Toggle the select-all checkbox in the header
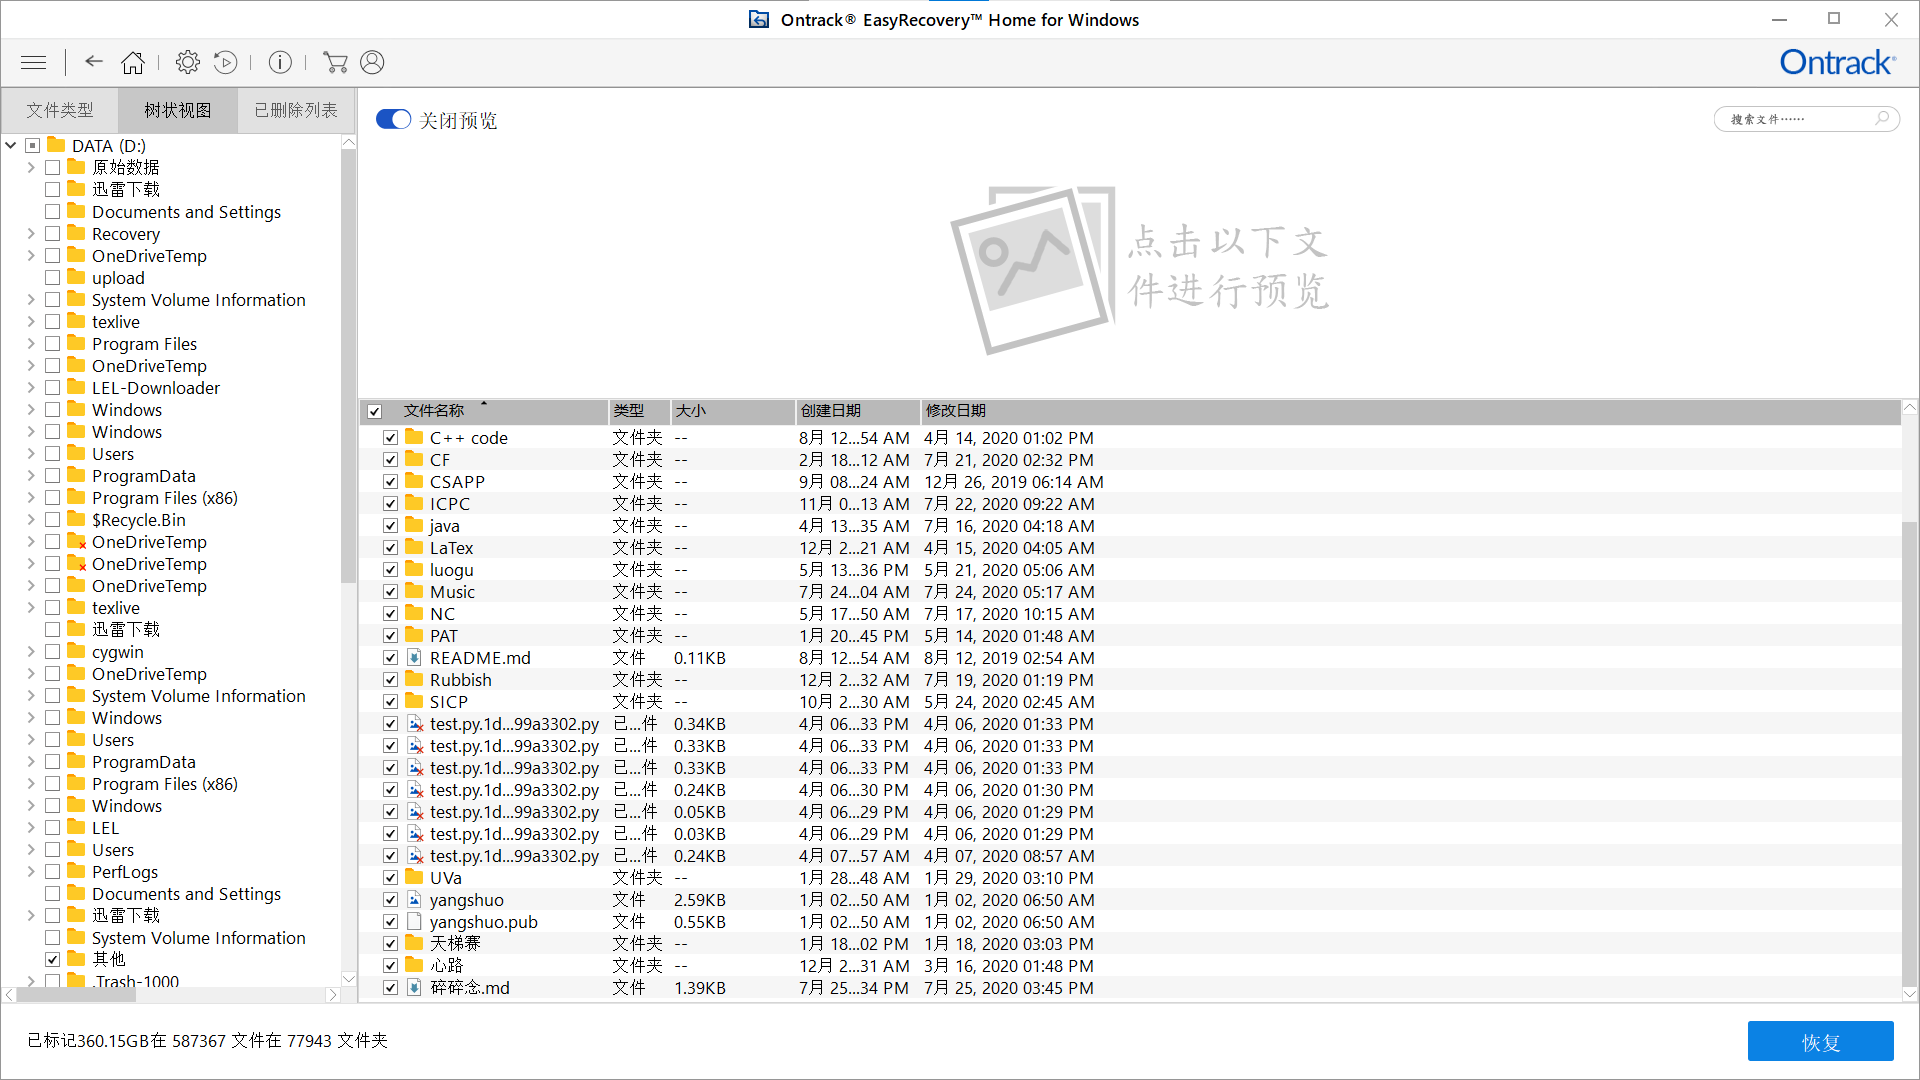Image resolution: width=1920 pixels, height=1080 pixels. pos(375,411)
